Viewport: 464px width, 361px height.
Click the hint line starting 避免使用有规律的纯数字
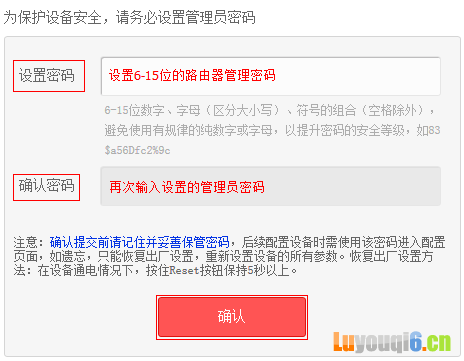tap(272, 130)
